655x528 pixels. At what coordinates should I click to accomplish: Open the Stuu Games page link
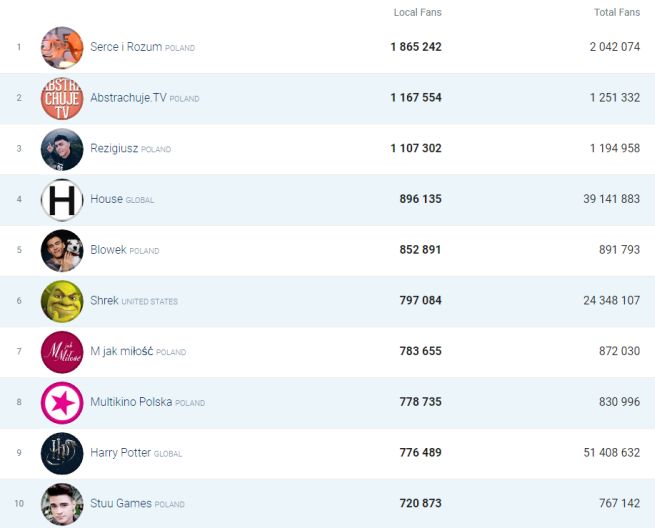coord(121,504)
